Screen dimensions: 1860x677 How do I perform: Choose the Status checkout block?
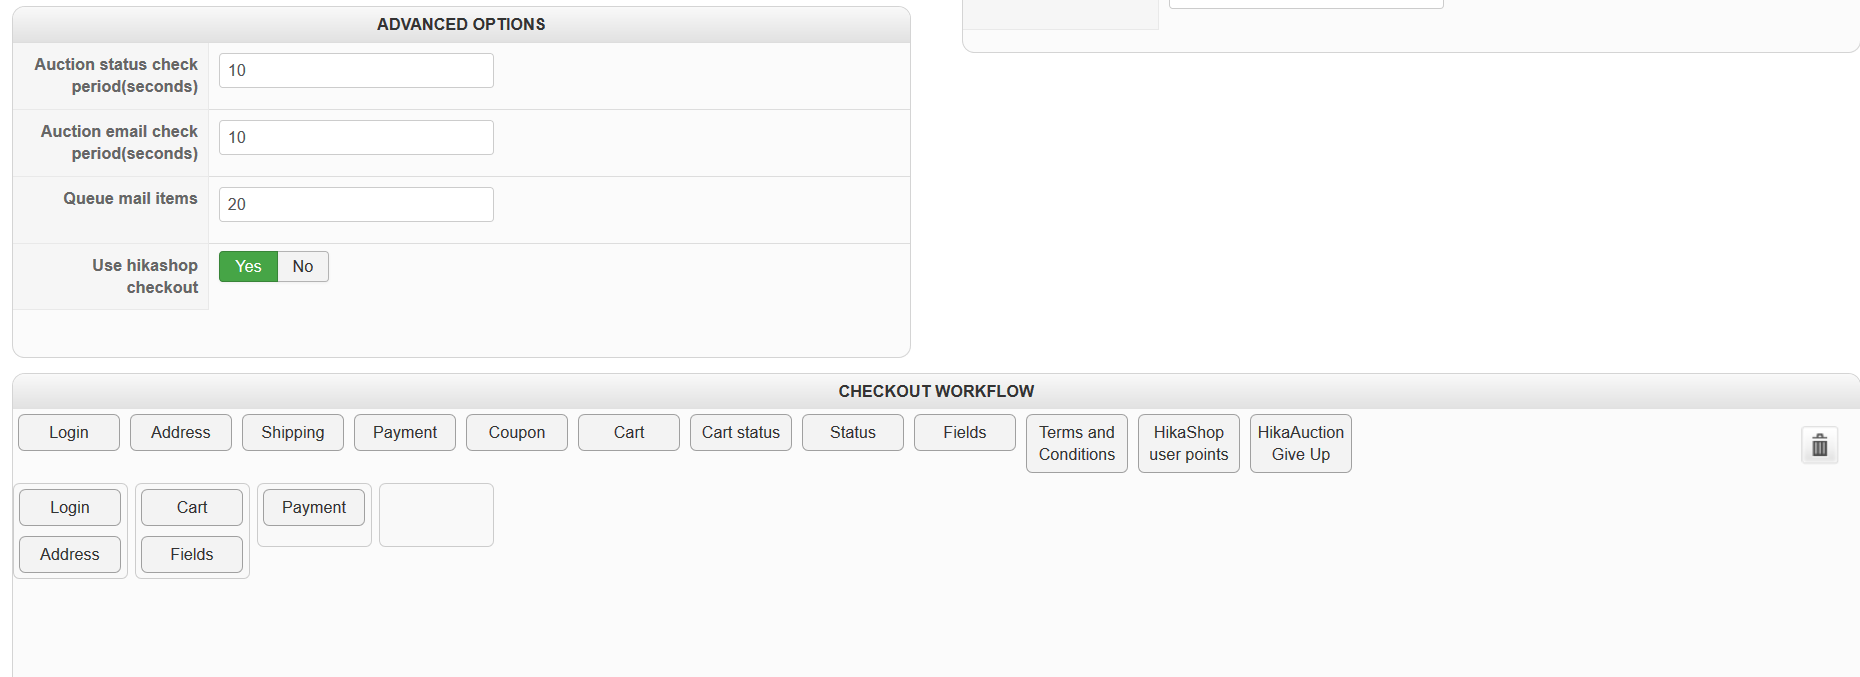853,432
